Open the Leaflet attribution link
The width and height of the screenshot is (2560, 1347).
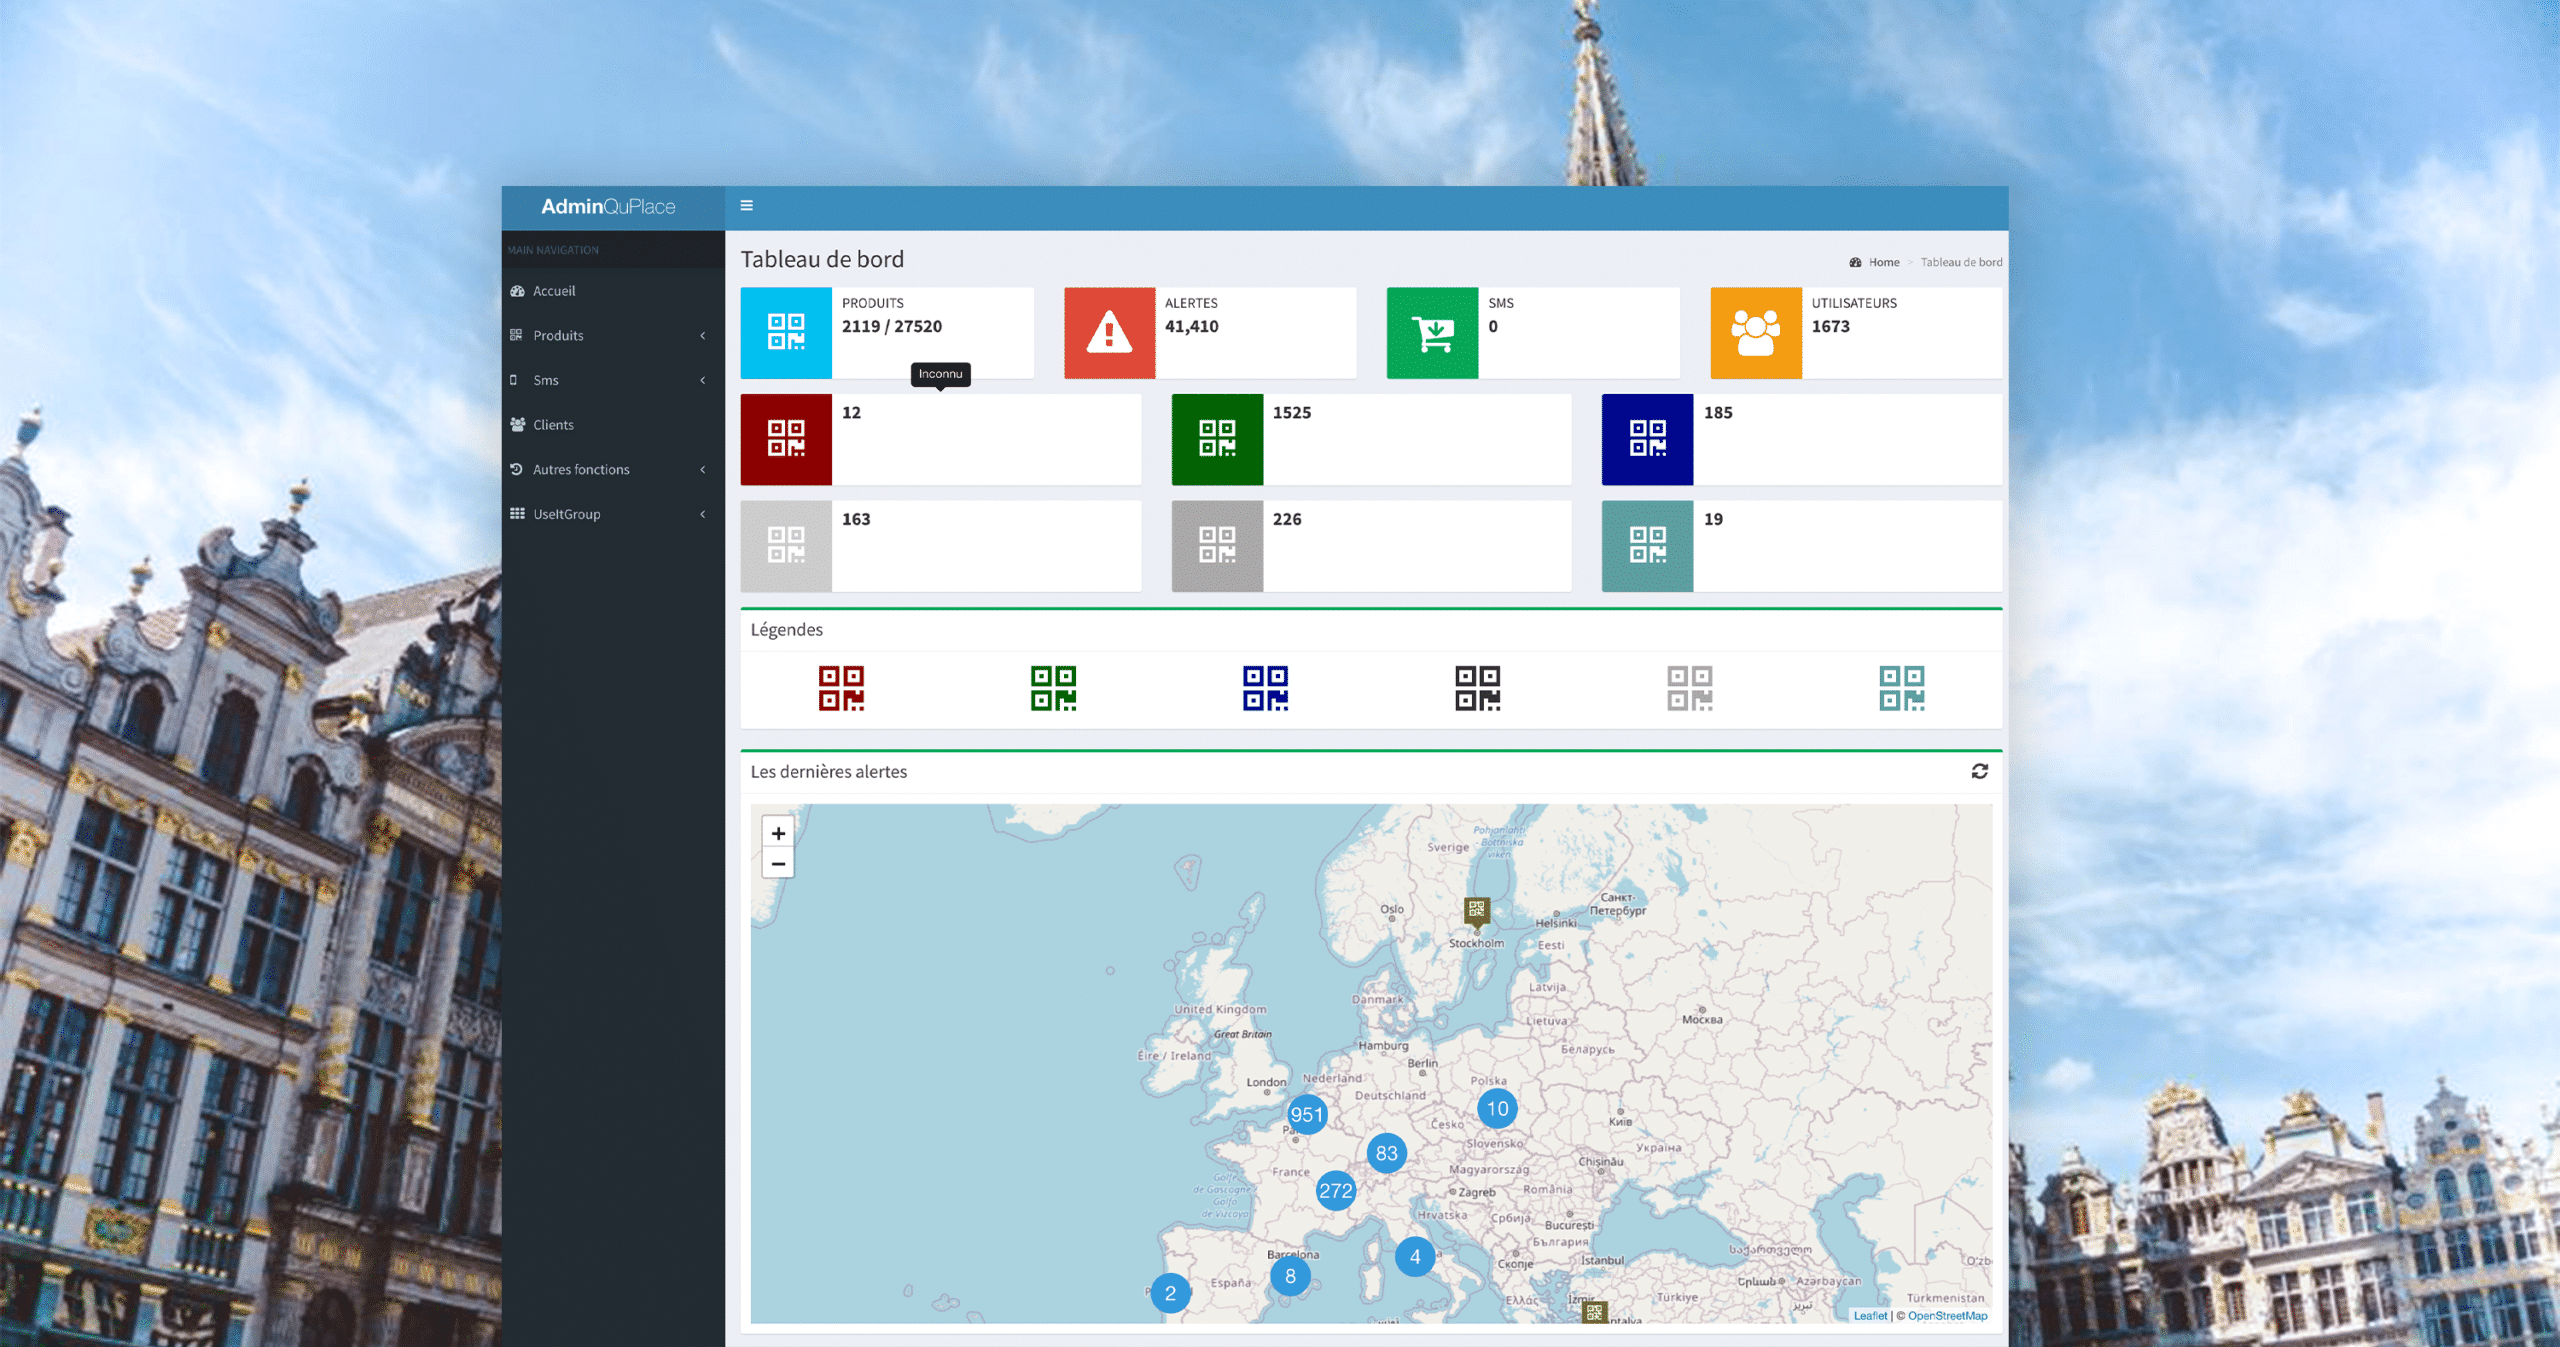click(1870, 1316)
